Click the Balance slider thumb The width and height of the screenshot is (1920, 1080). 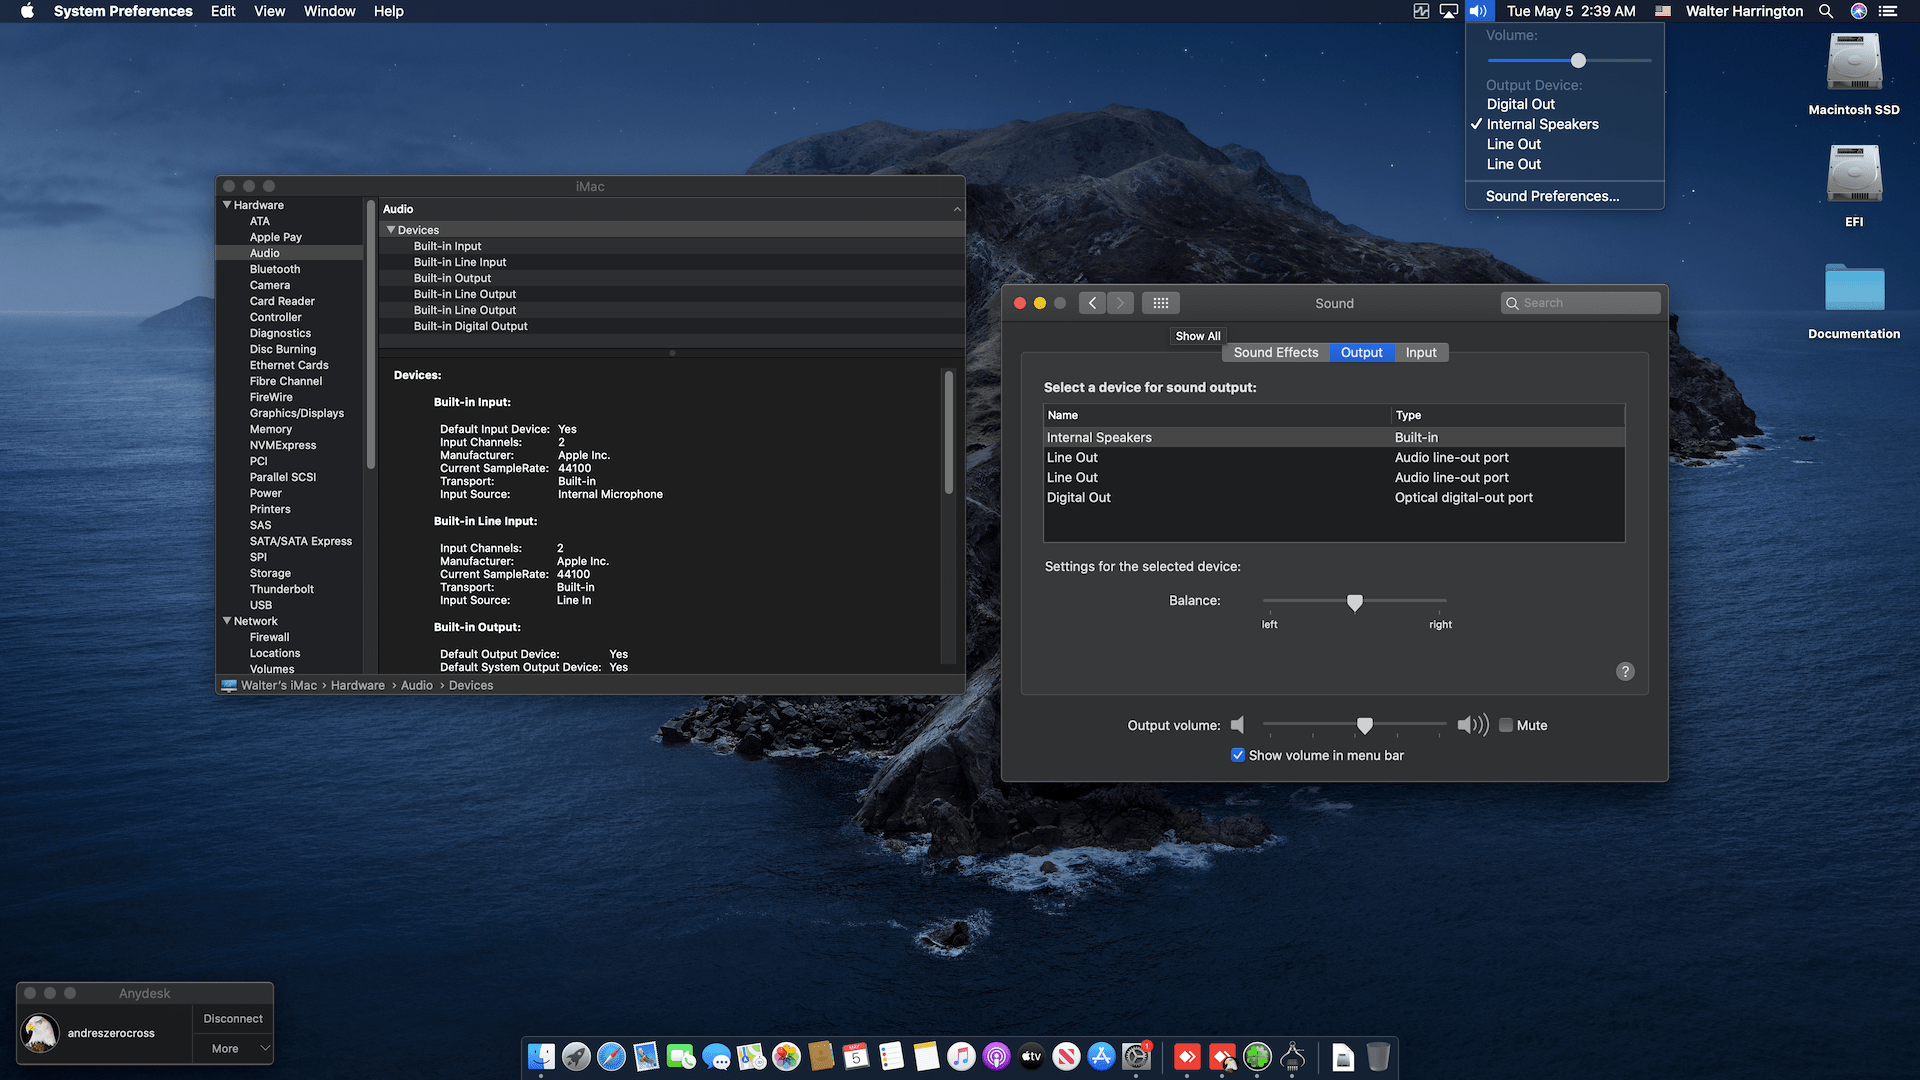[1354, 602]
